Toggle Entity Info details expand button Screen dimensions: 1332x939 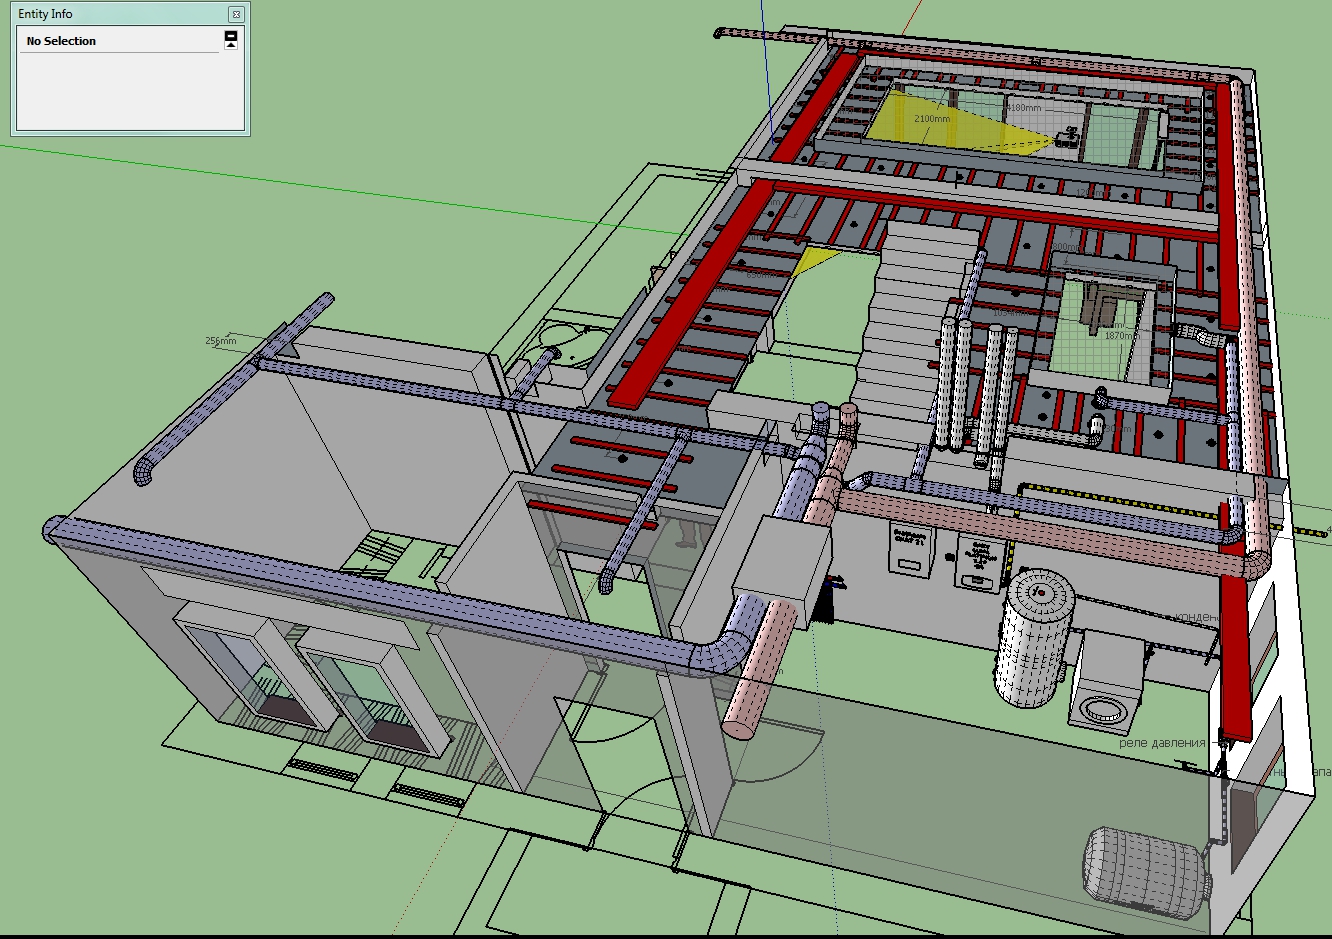pyautogui.click(x=231, y=39)
